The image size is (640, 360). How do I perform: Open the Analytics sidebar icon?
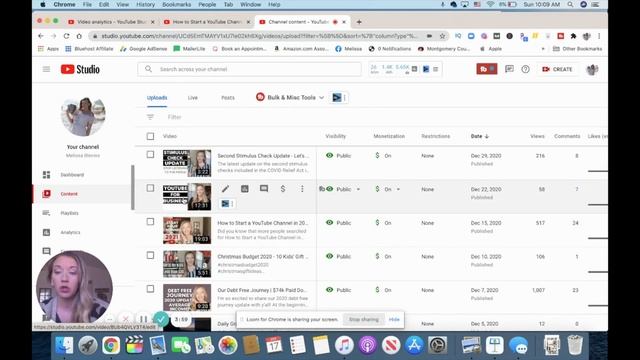[47, 232]
